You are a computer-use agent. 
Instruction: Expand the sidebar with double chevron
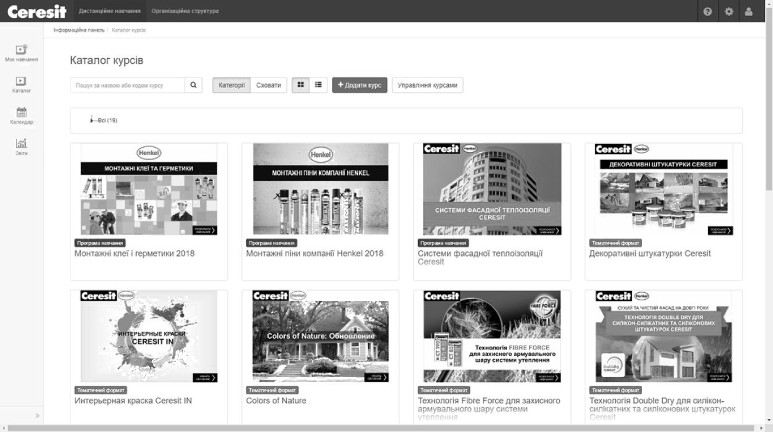click(37, 416)
